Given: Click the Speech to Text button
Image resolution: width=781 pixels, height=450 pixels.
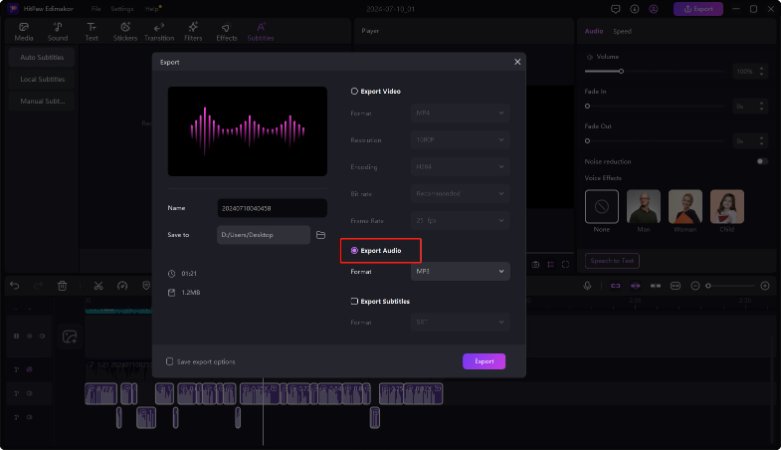Looking at the screenshot, I should [612, 261].
